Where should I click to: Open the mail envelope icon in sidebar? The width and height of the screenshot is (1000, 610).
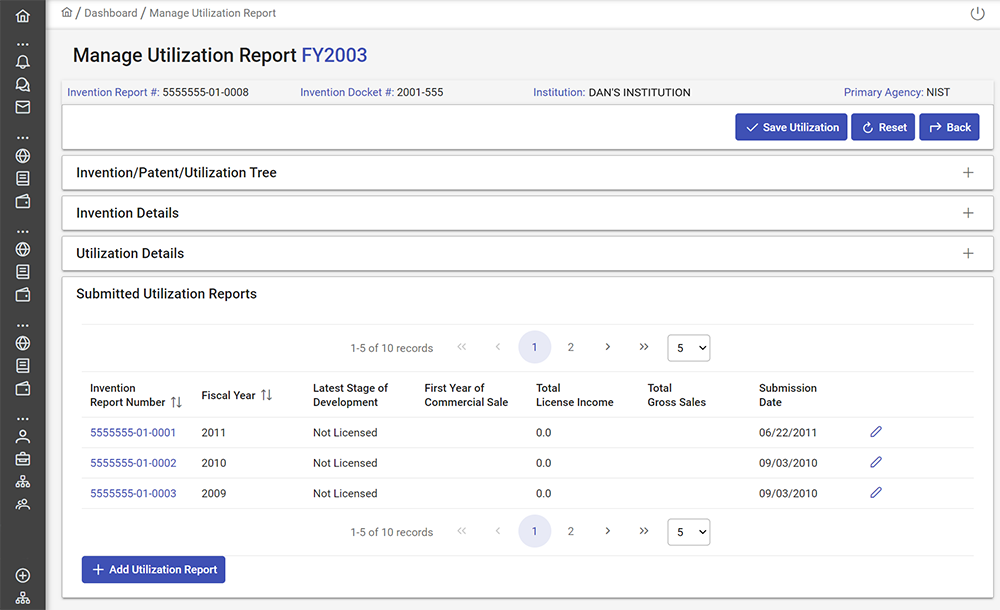[x=22, y=107]
